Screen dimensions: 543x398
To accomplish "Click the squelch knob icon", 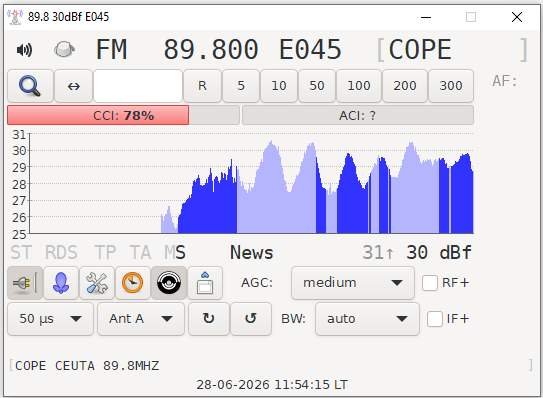I will click(x=64, y=49).
